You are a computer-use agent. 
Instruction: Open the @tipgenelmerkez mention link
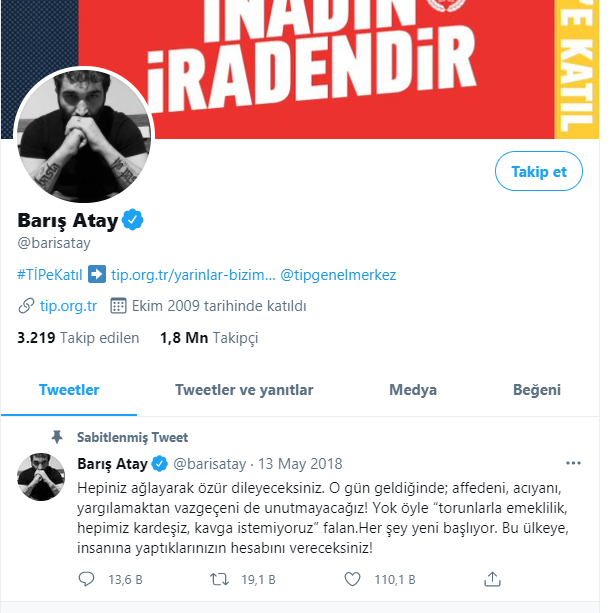(338, 275)
